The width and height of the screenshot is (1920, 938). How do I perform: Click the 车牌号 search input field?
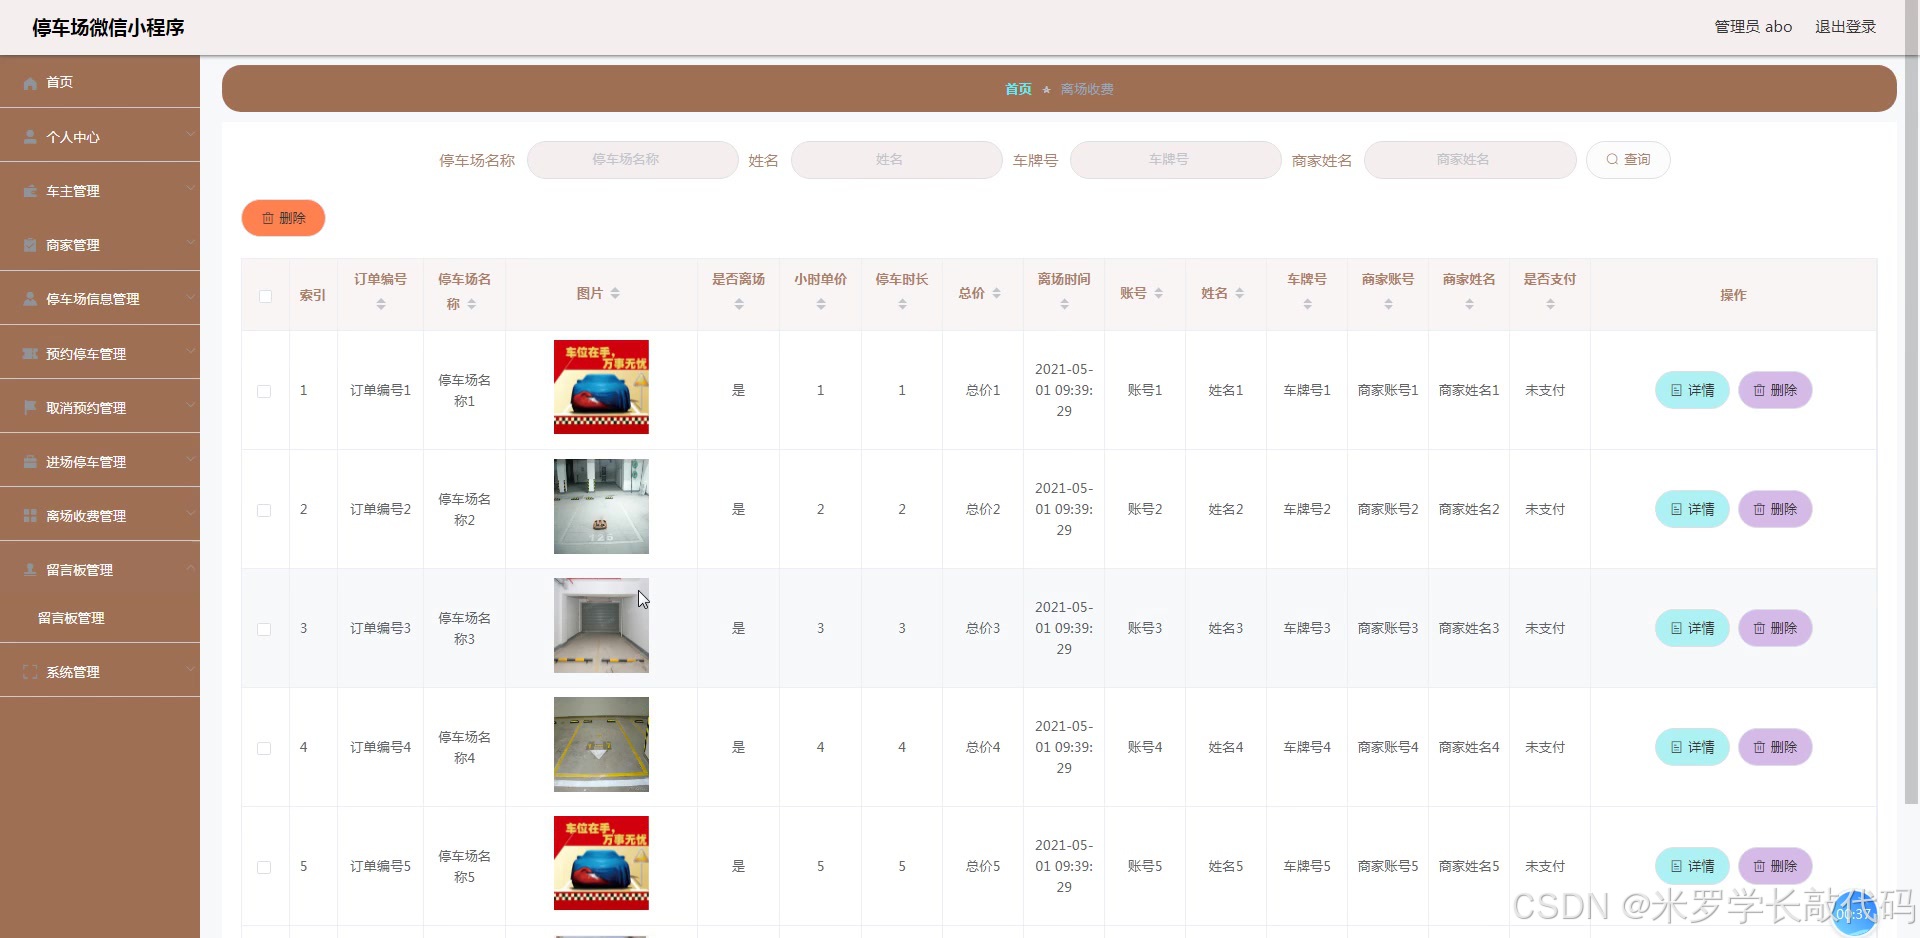click(1175, 160)
